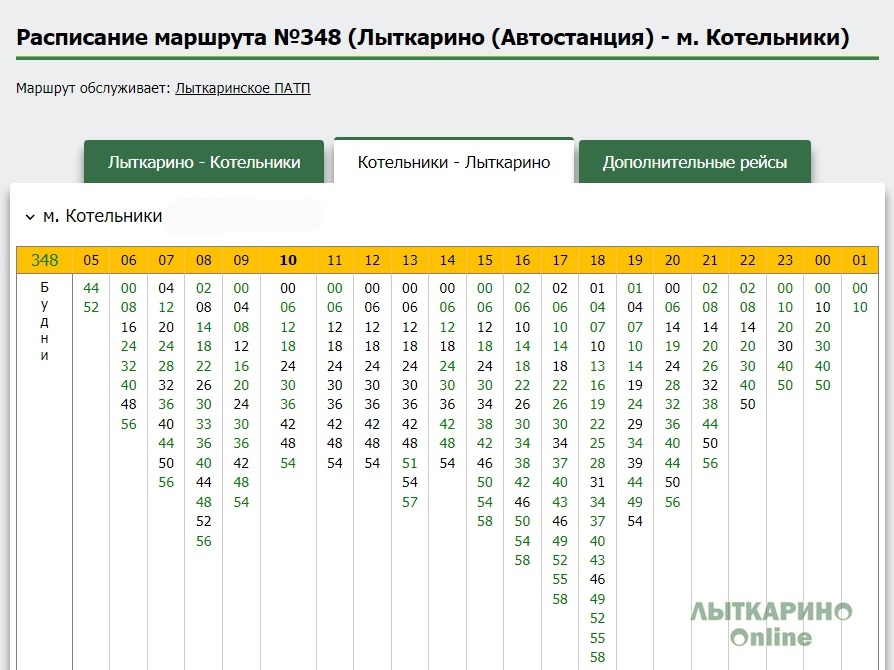Image resolution: width=894 pixels, height=670 pixels.
Task: Select the 23 hour column header
Action: 785,260
